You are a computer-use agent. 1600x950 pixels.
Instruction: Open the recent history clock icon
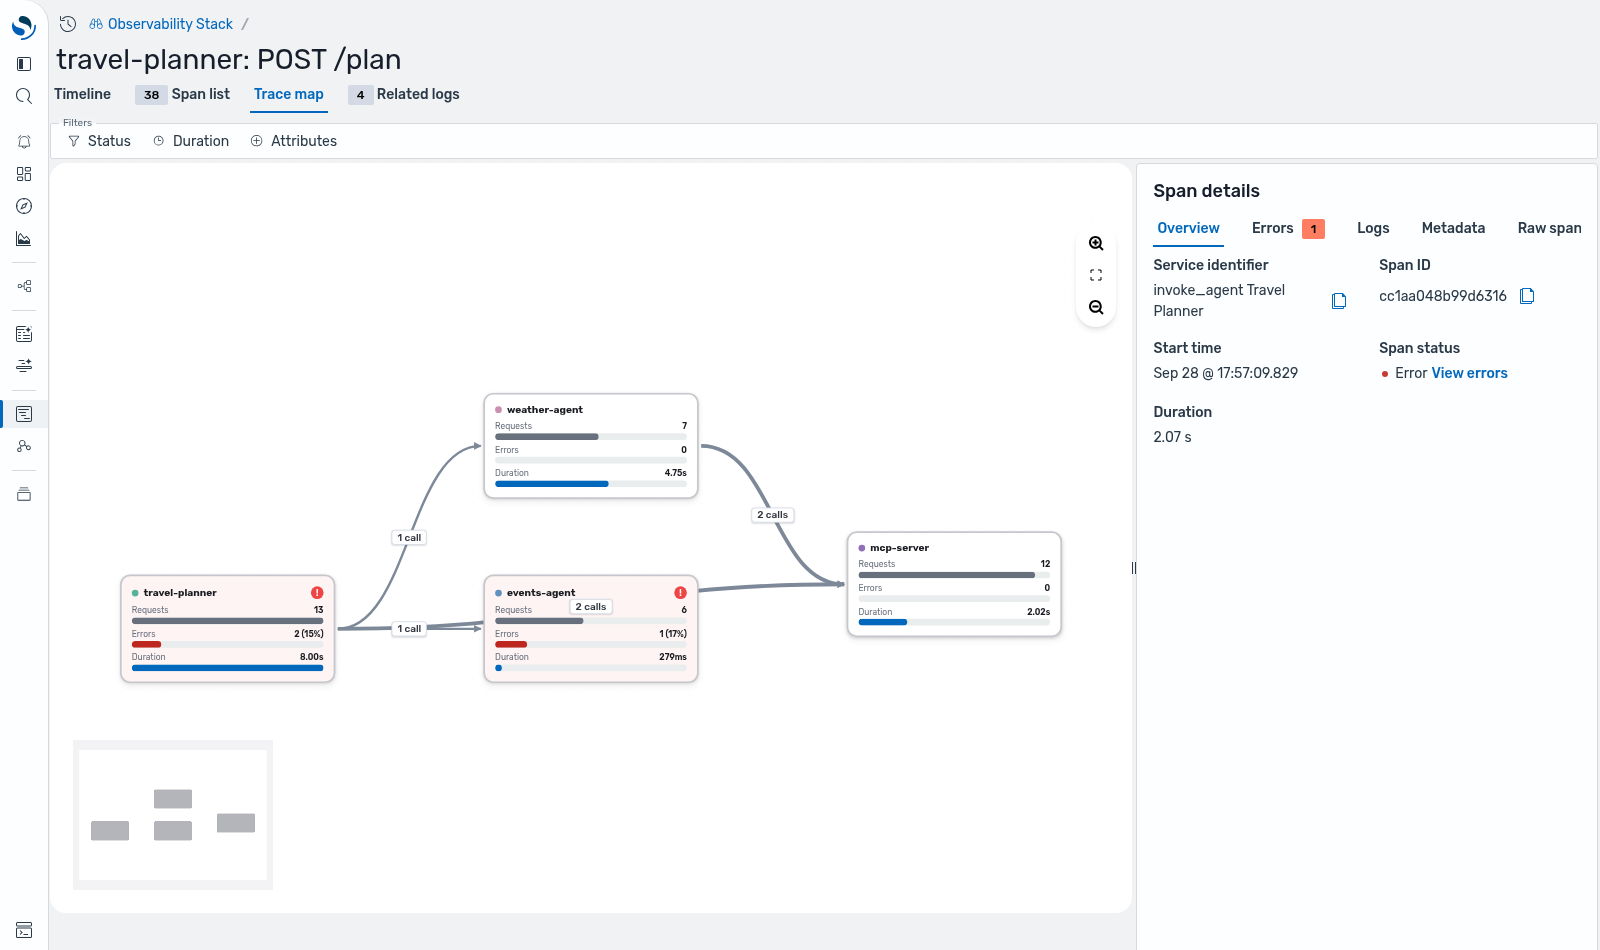[x=68, y=24]
